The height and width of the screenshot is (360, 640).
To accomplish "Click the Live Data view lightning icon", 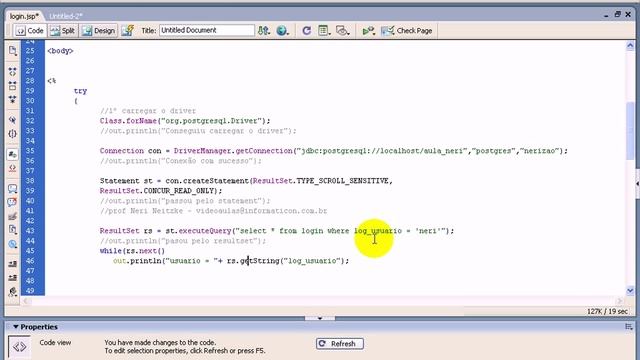I will click(128, 31).
